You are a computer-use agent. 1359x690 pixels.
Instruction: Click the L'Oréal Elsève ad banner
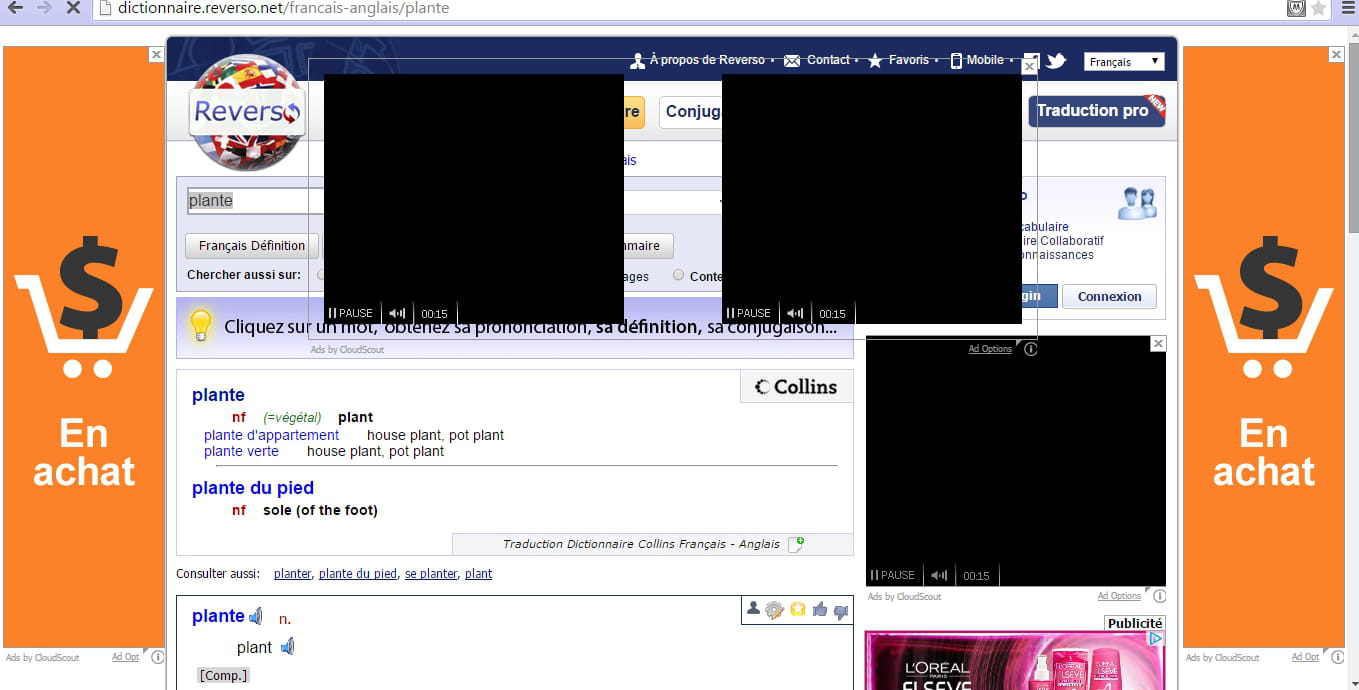click(x=1015, y=660)
